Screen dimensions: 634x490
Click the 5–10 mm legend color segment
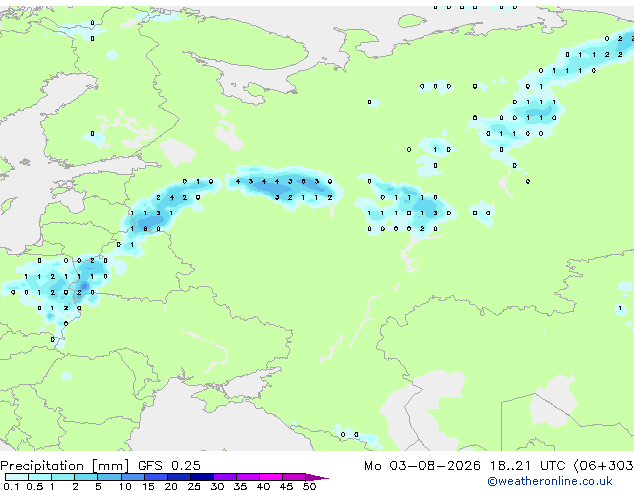click(x=109, y=477)
